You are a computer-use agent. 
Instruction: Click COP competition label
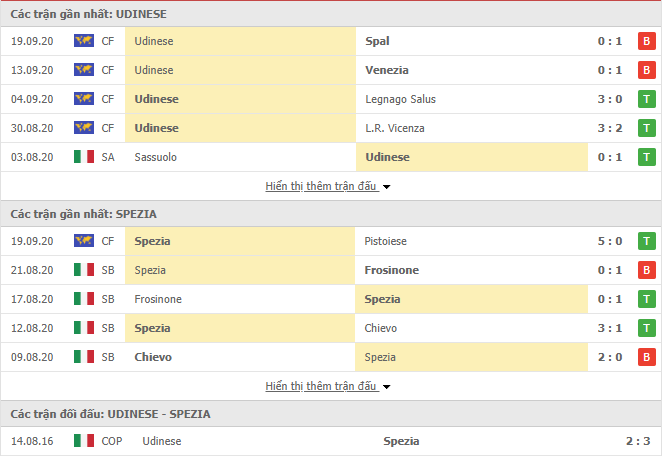click(x=111, y=441)
